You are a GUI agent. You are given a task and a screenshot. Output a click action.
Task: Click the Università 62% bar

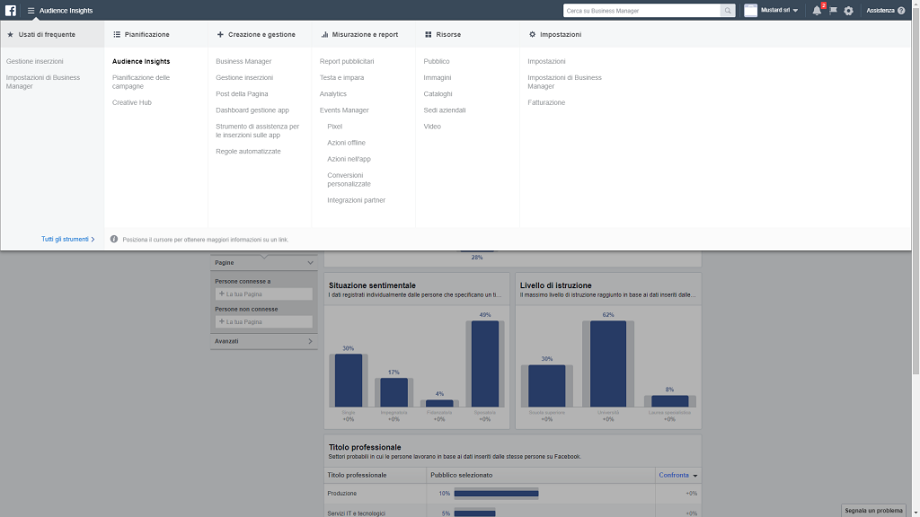pos(608,364)
